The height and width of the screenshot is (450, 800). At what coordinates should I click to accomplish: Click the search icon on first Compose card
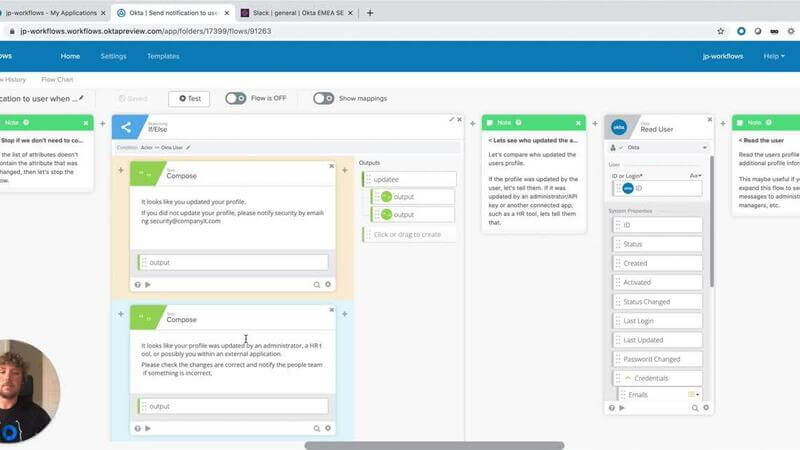point(316,284)
